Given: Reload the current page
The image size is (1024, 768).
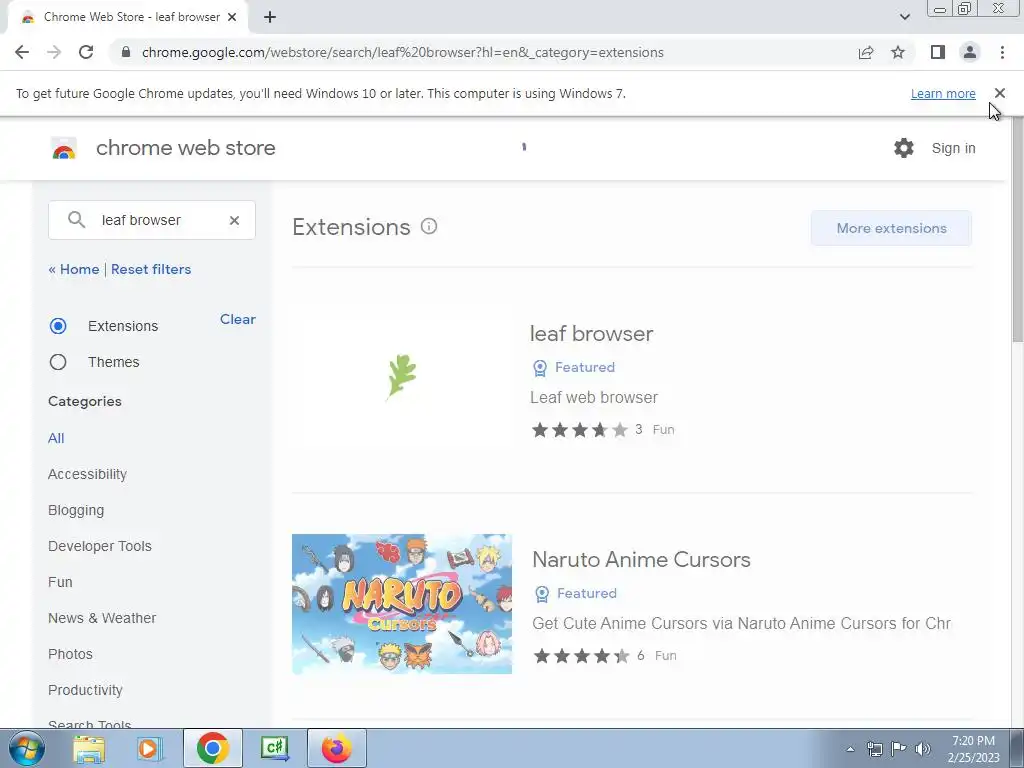Looking at the screenshot, I should click(86, 52).
